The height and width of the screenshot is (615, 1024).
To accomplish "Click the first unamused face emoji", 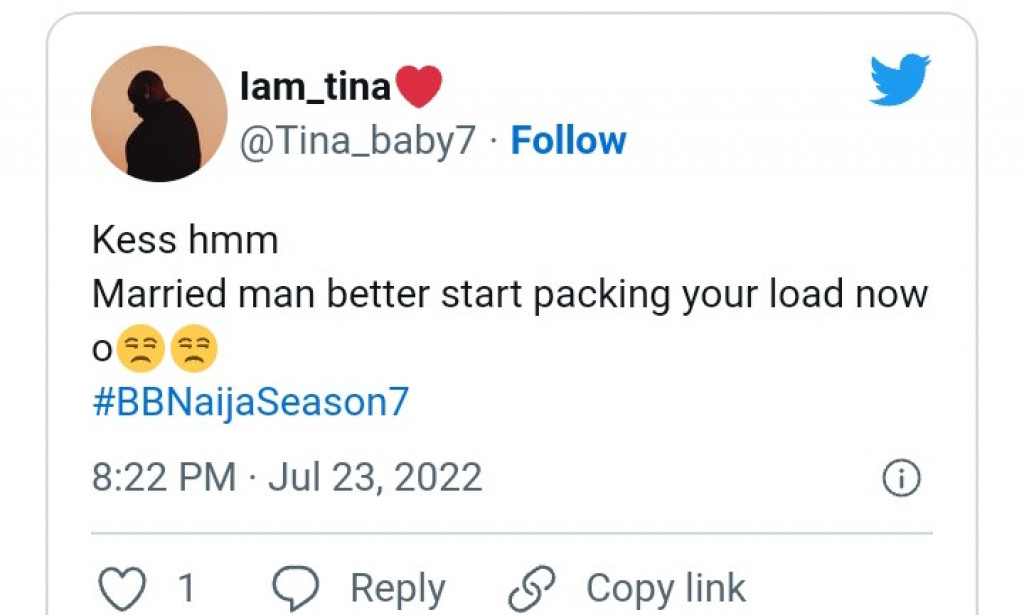I will coord(139,349).
